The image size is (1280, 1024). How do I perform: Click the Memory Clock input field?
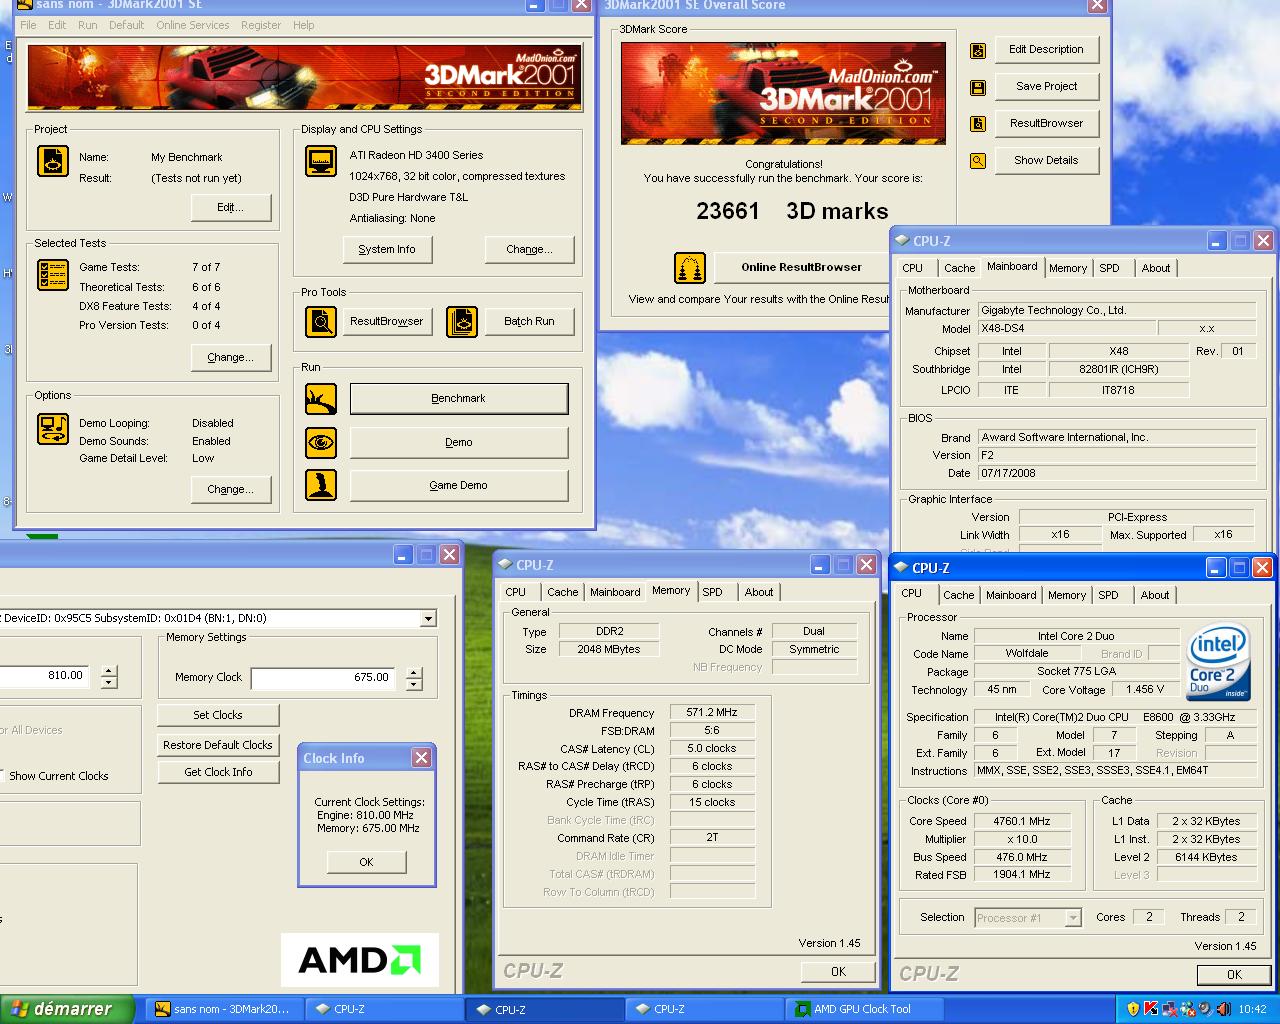(323, 678)
